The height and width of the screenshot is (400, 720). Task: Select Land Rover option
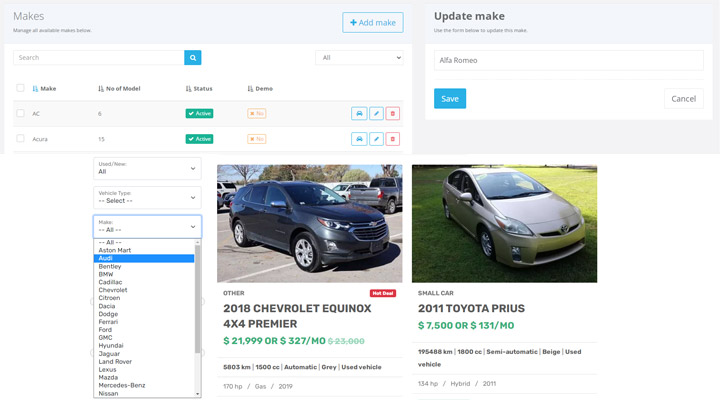(144, 361)
